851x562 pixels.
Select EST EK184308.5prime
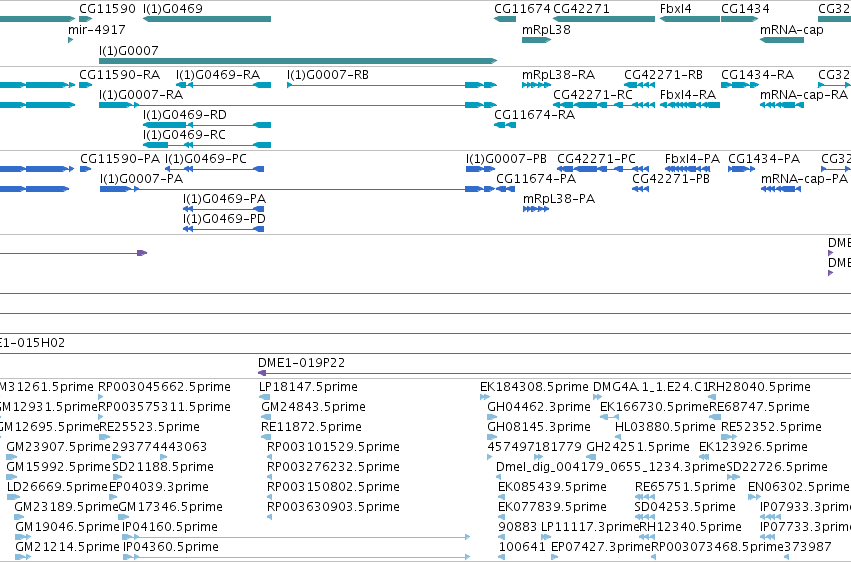(534, 387)
